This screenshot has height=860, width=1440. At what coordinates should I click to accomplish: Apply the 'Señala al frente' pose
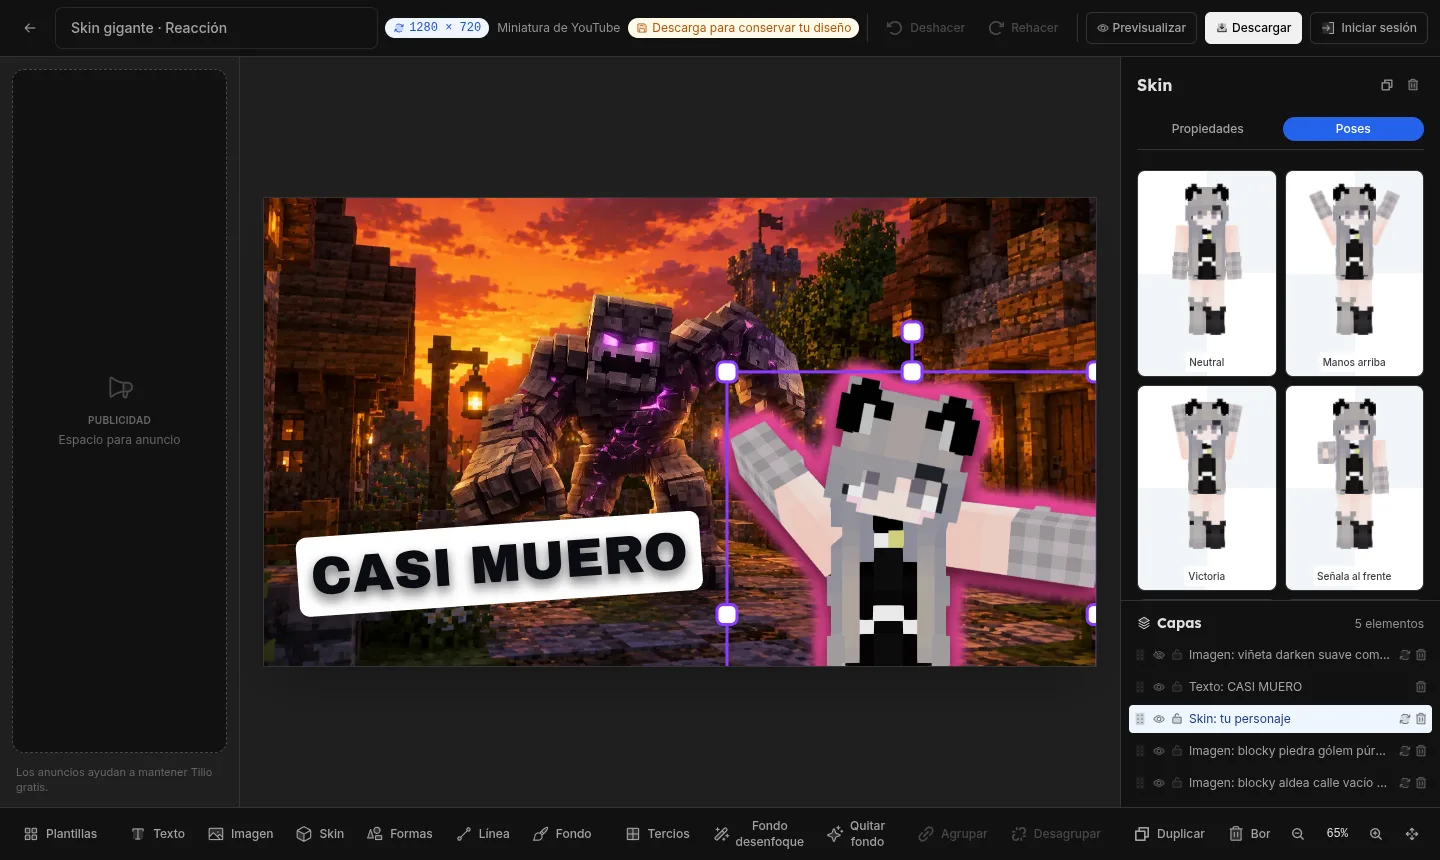(x=1354, y=488)
